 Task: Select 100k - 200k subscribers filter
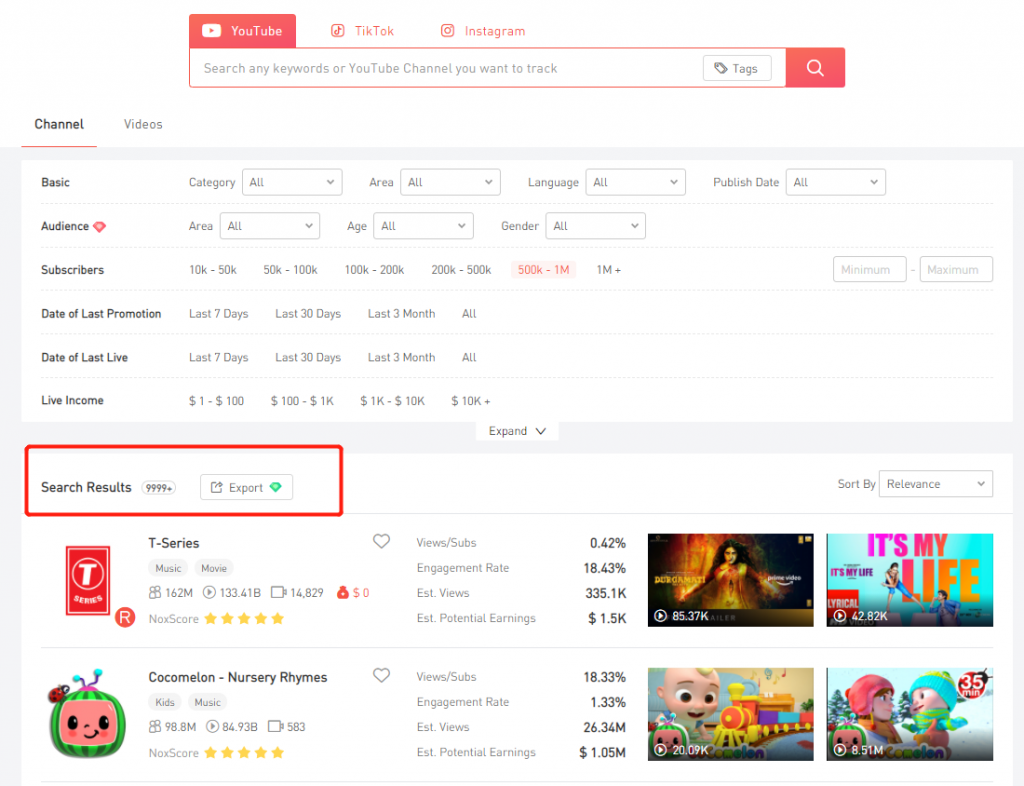374,270
